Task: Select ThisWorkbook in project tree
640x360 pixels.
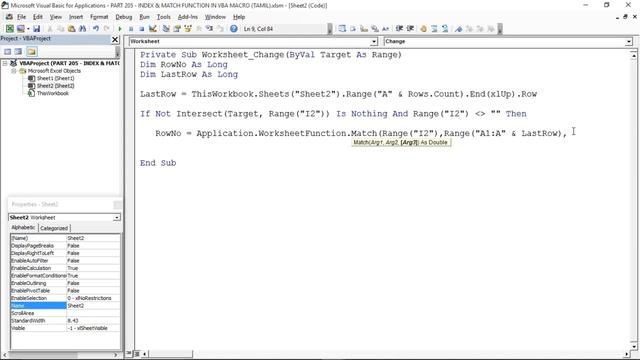Action: point(53,93)
